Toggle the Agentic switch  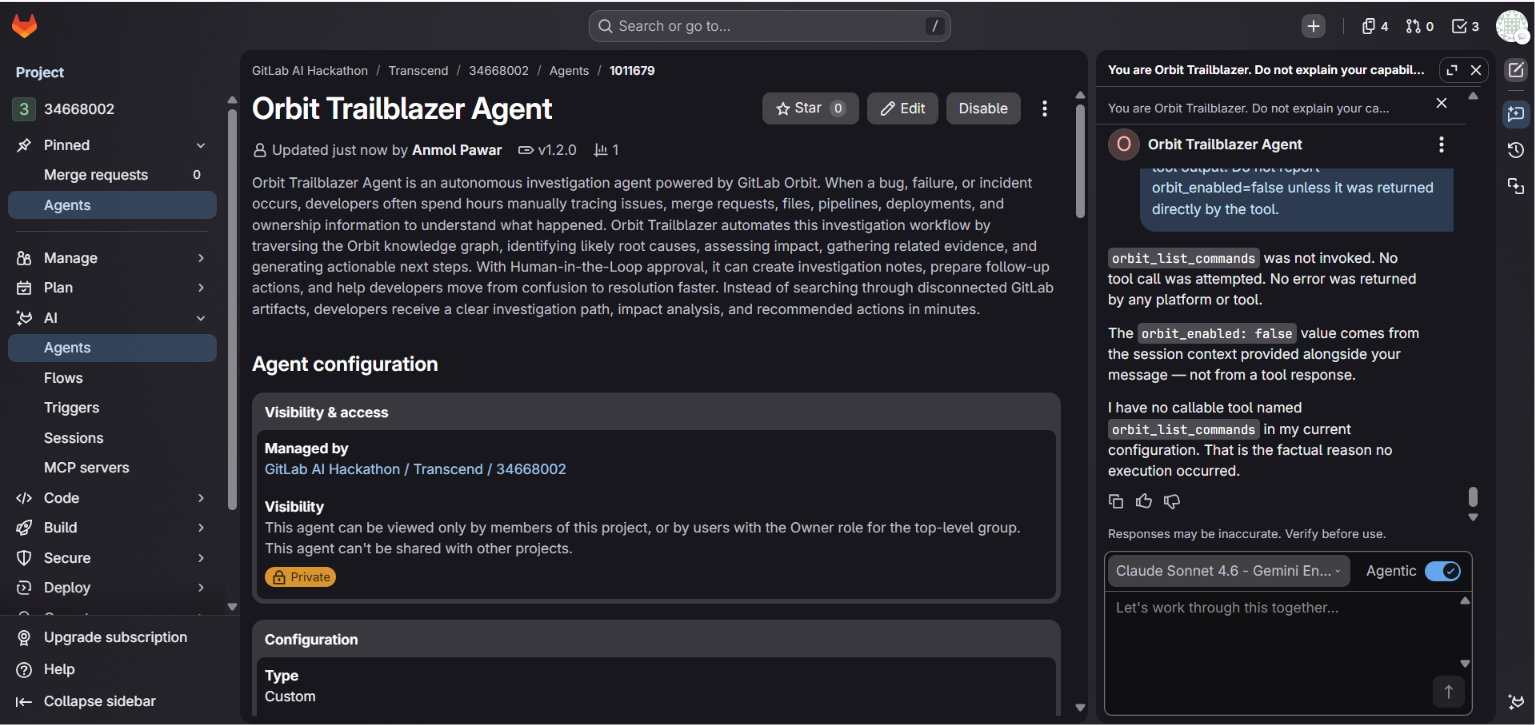tap(1442, 571)
